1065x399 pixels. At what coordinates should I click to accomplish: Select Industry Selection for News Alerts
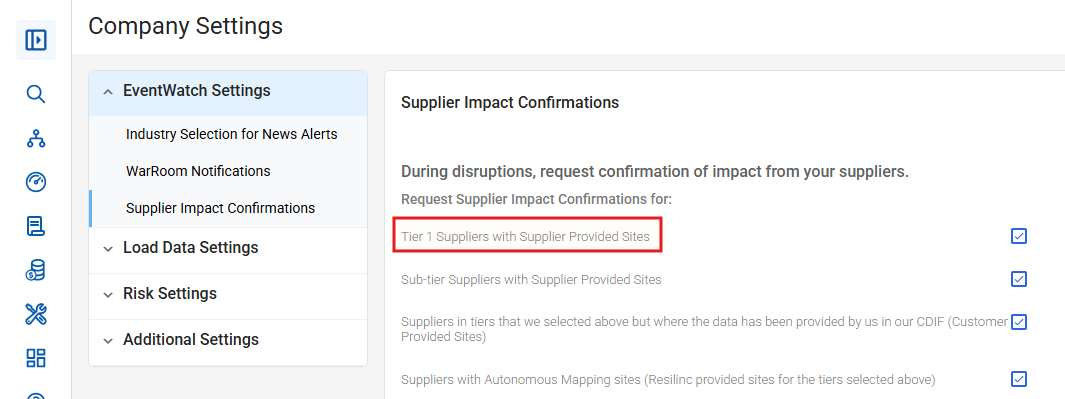point(232,135)
